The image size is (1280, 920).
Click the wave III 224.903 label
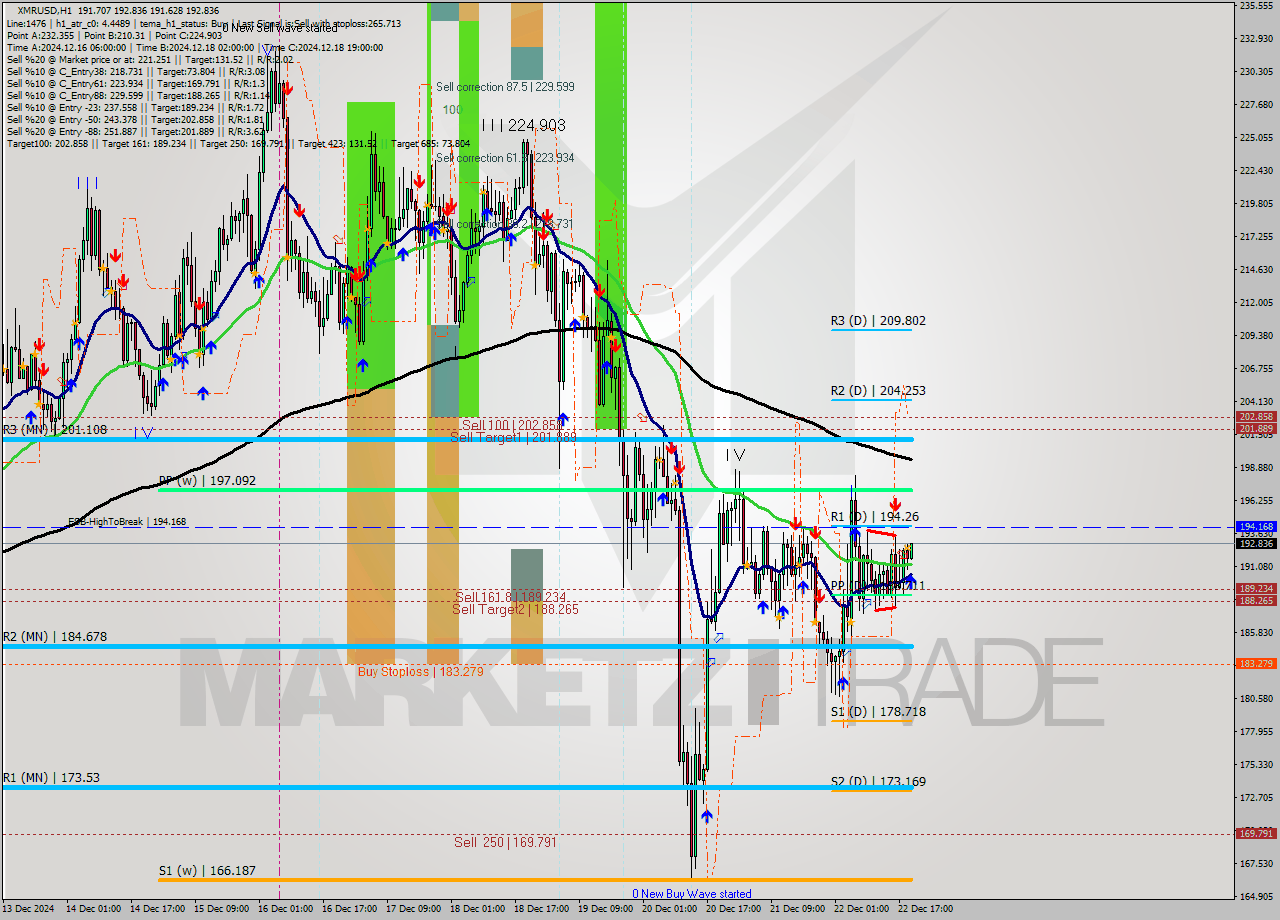[x=523, y=125]
